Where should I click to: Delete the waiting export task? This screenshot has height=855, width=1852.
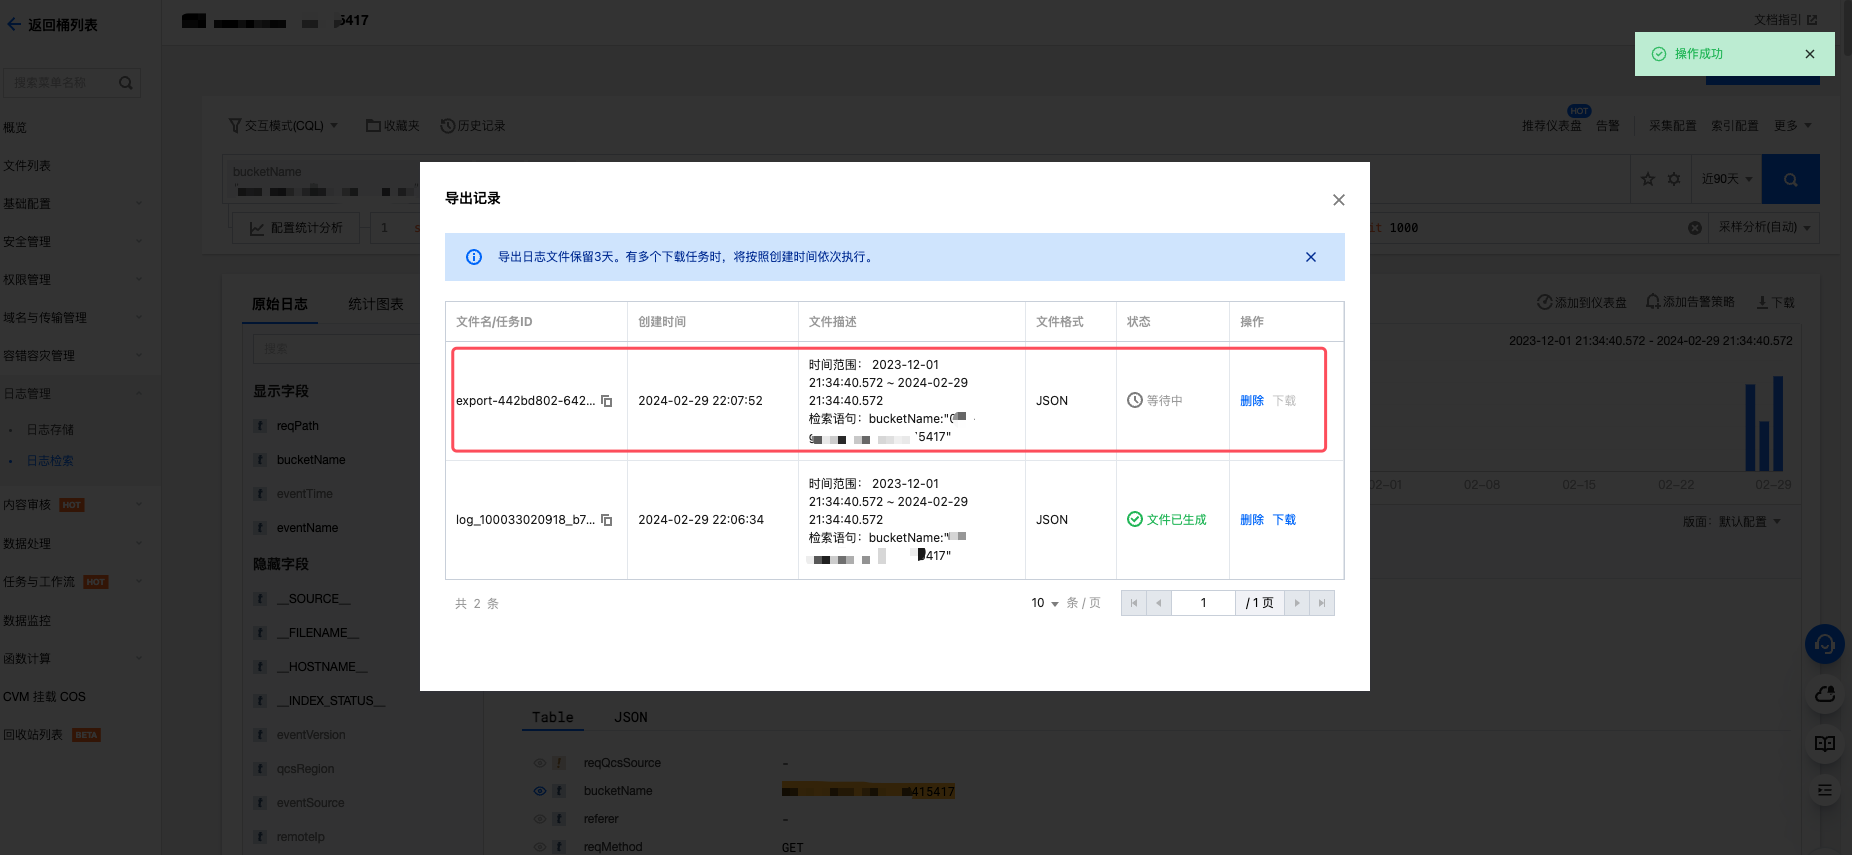click(x=1251, y=401)
